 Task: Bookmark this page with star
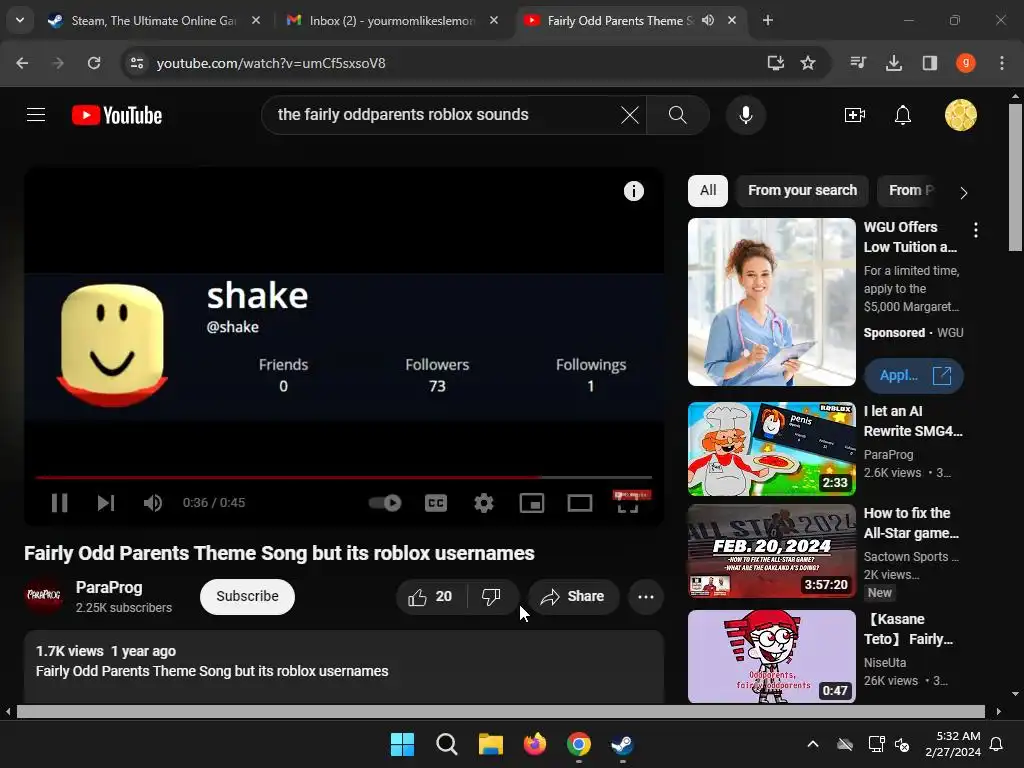(x=808, y=63)
